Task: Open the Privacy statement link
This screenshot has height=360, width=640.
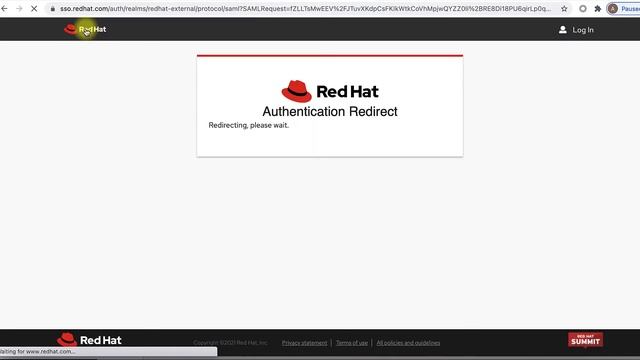Action: click(304, 343)
